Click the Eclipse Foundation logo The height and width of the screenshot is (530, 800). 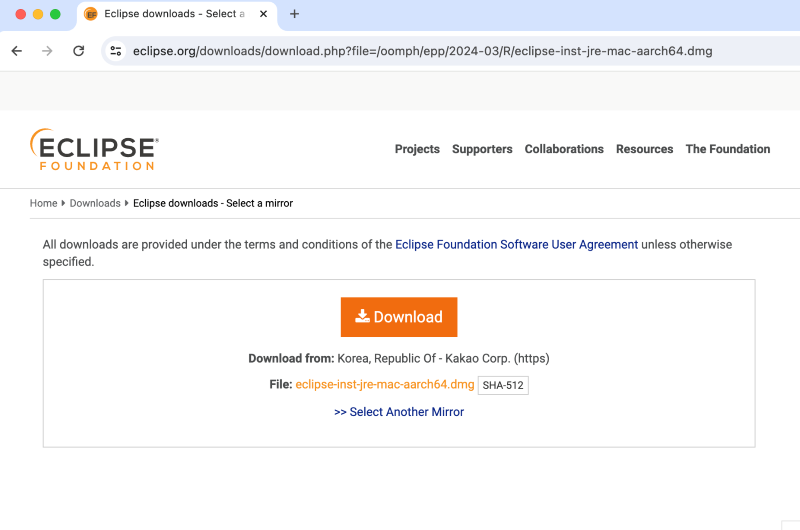tap(94, 149)
